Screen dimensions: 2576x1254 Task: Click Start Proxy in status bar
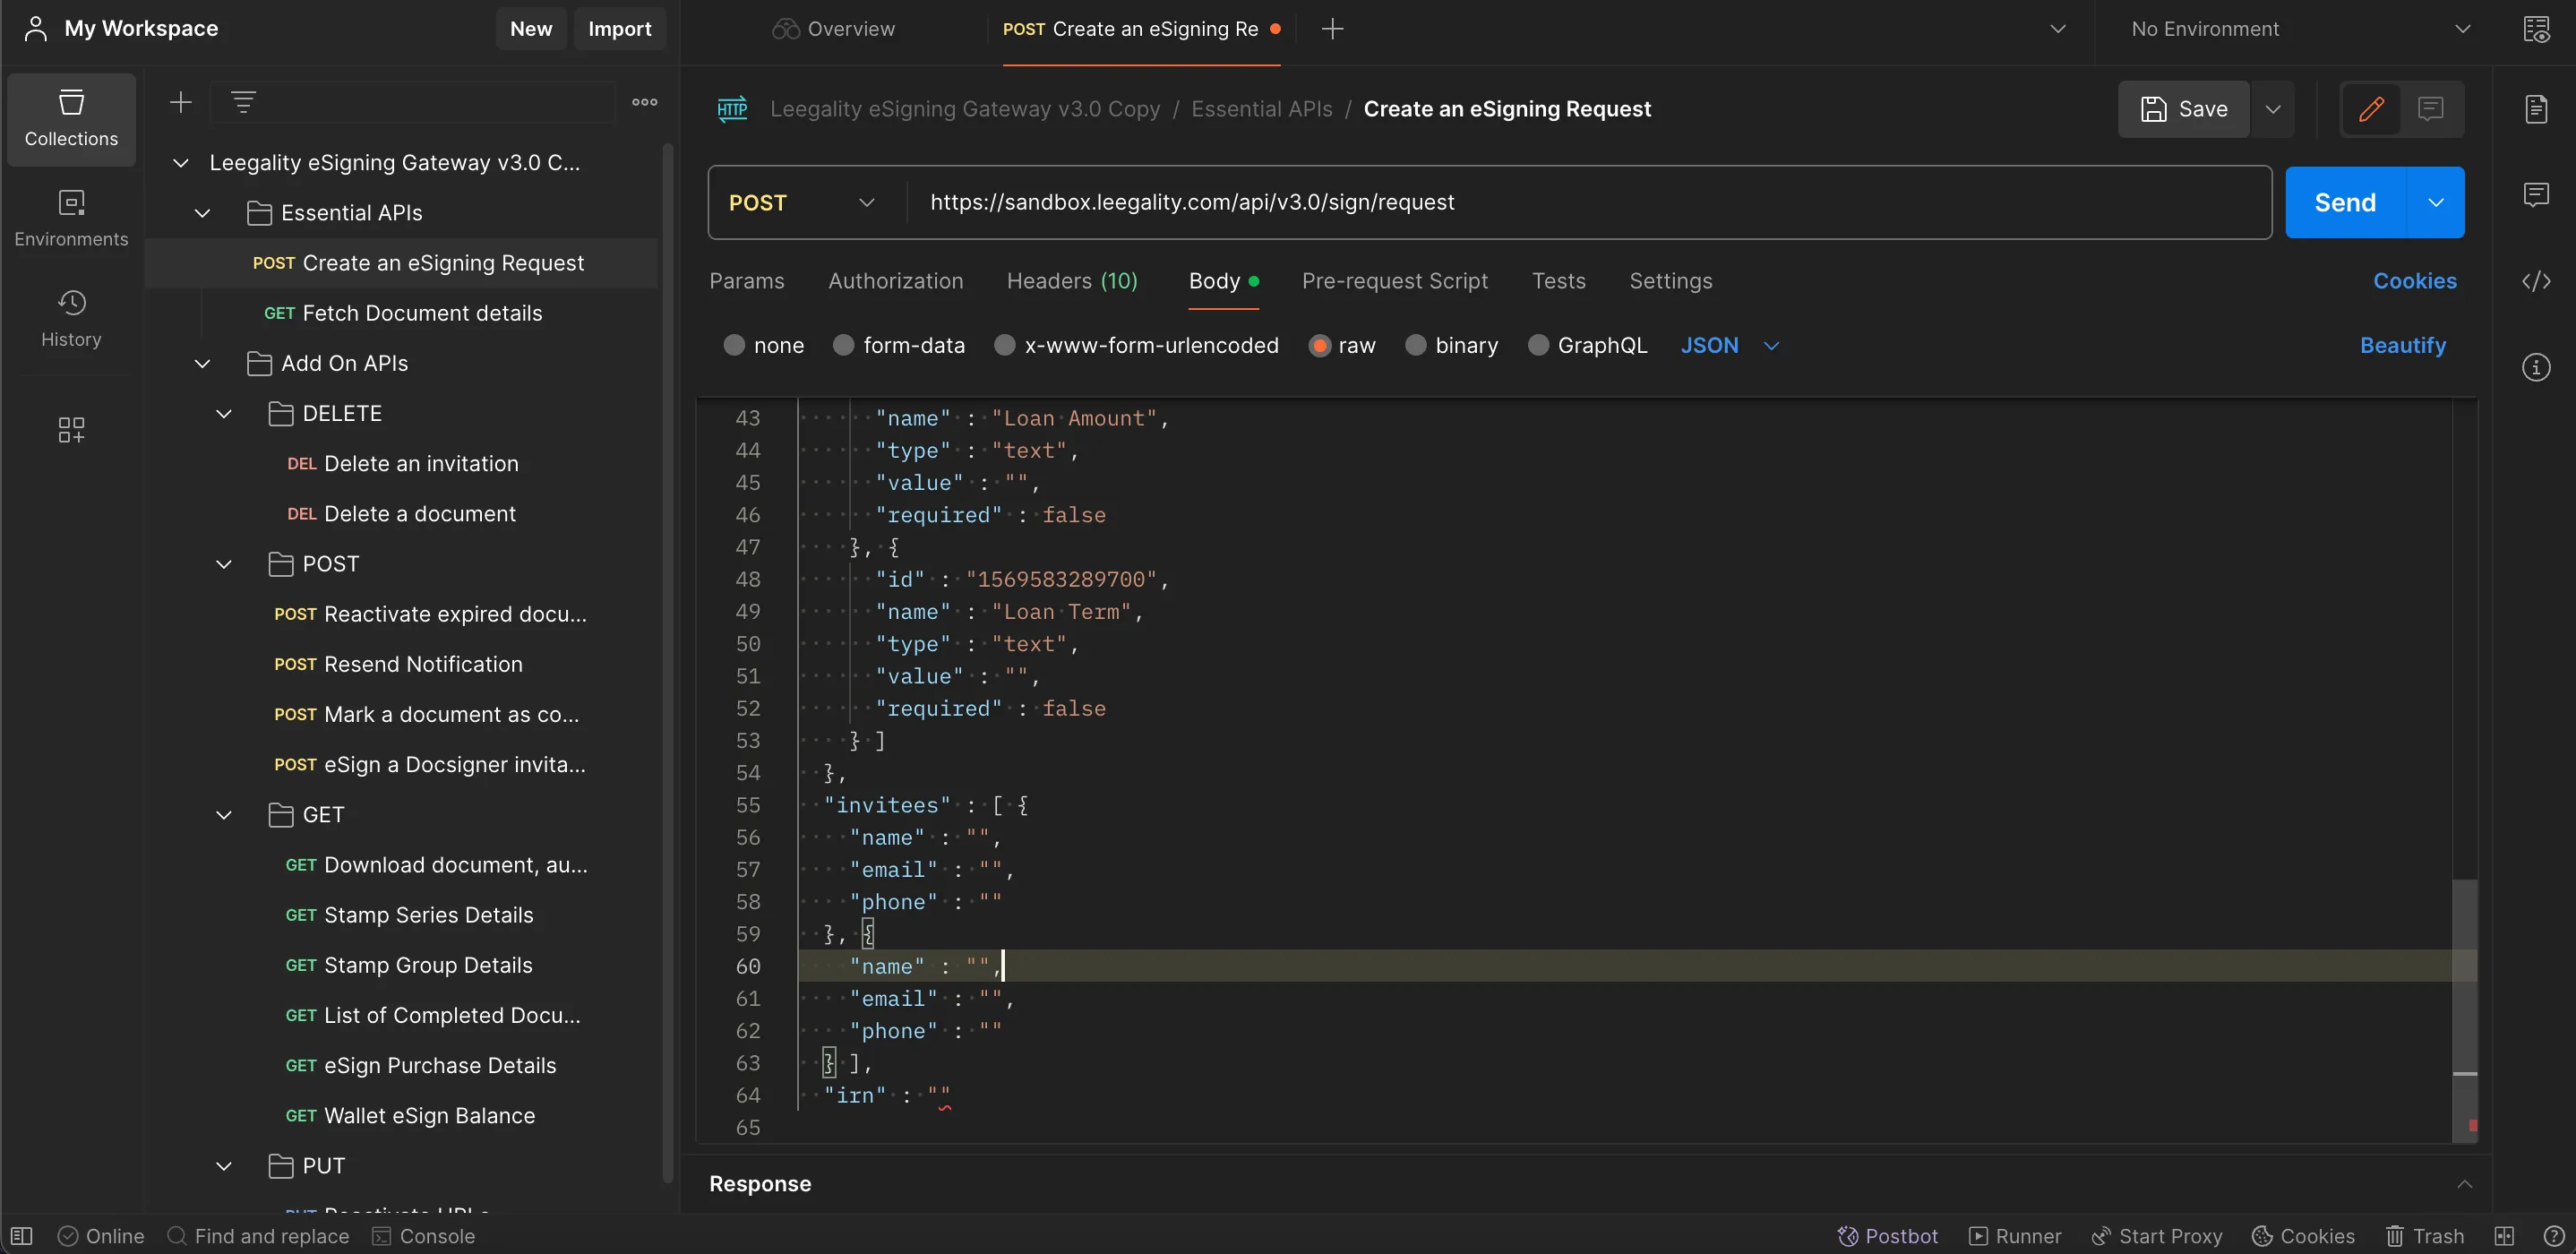coord(2156,1236)
